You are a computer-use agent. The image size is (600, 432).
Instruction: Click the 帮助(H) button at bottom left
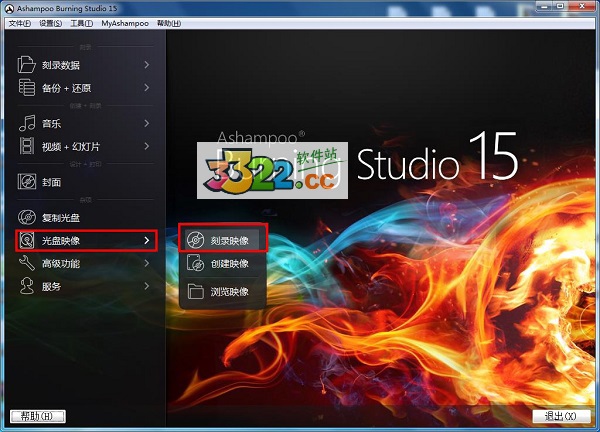point(38,416)
